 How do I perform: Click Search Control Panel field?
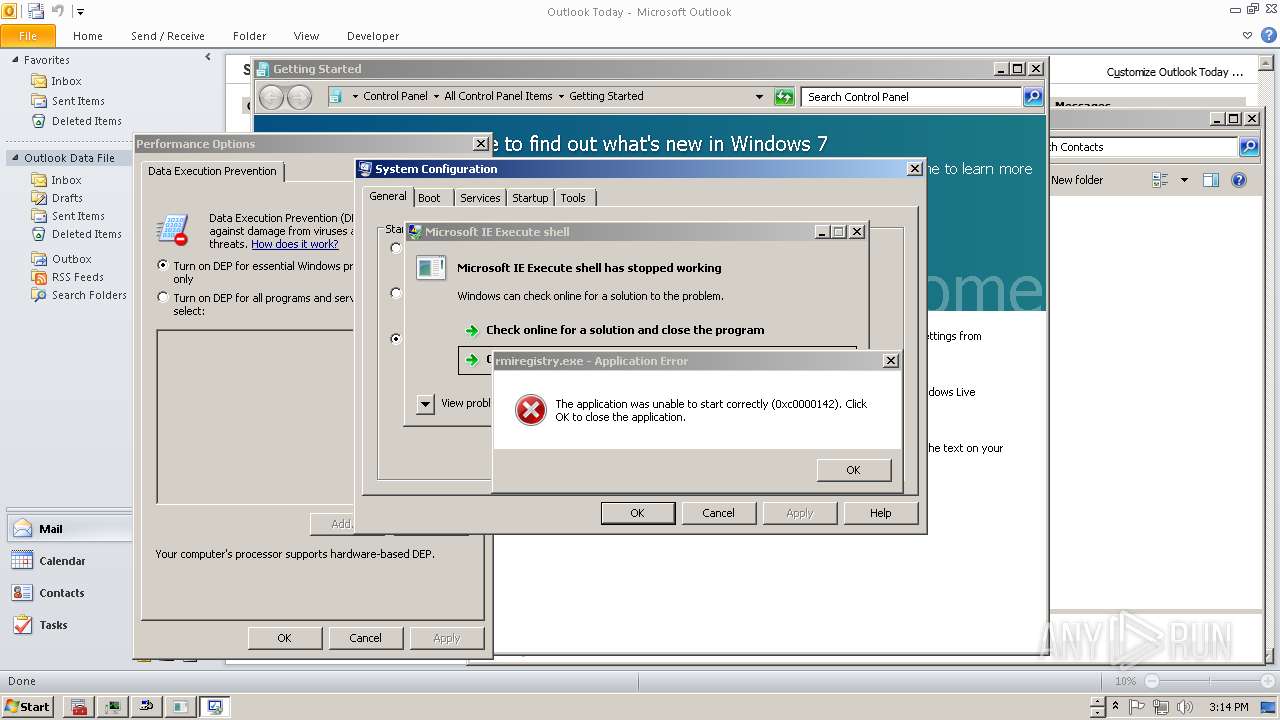[x=911, y=97]
